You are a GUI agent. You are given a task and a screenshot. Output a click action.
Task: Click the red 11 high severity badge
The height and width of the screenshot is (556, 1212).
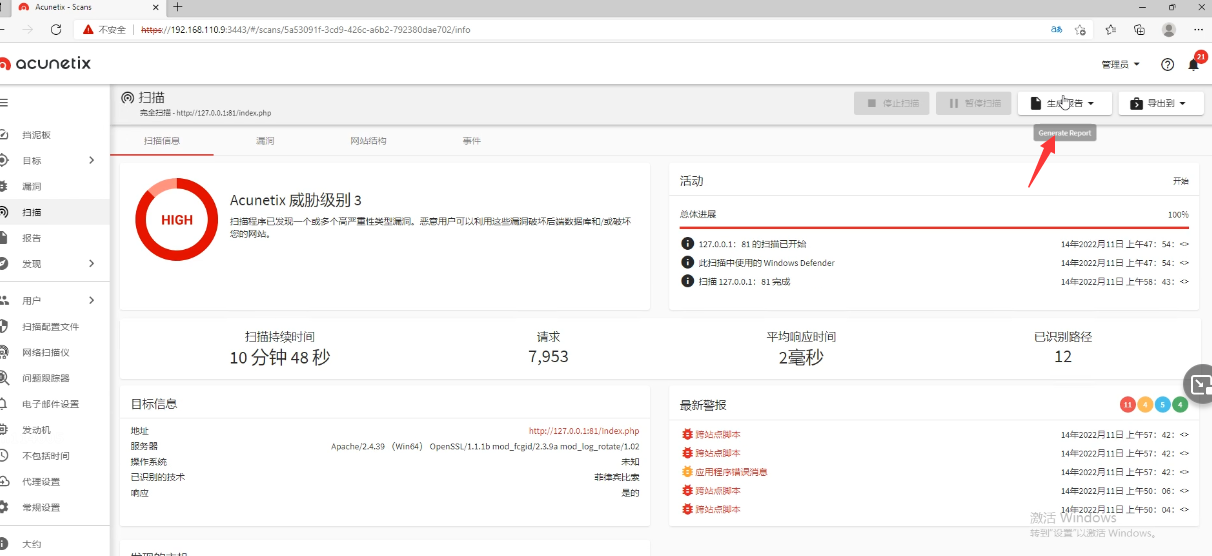pyautogui.click(x=1128, y=405)
